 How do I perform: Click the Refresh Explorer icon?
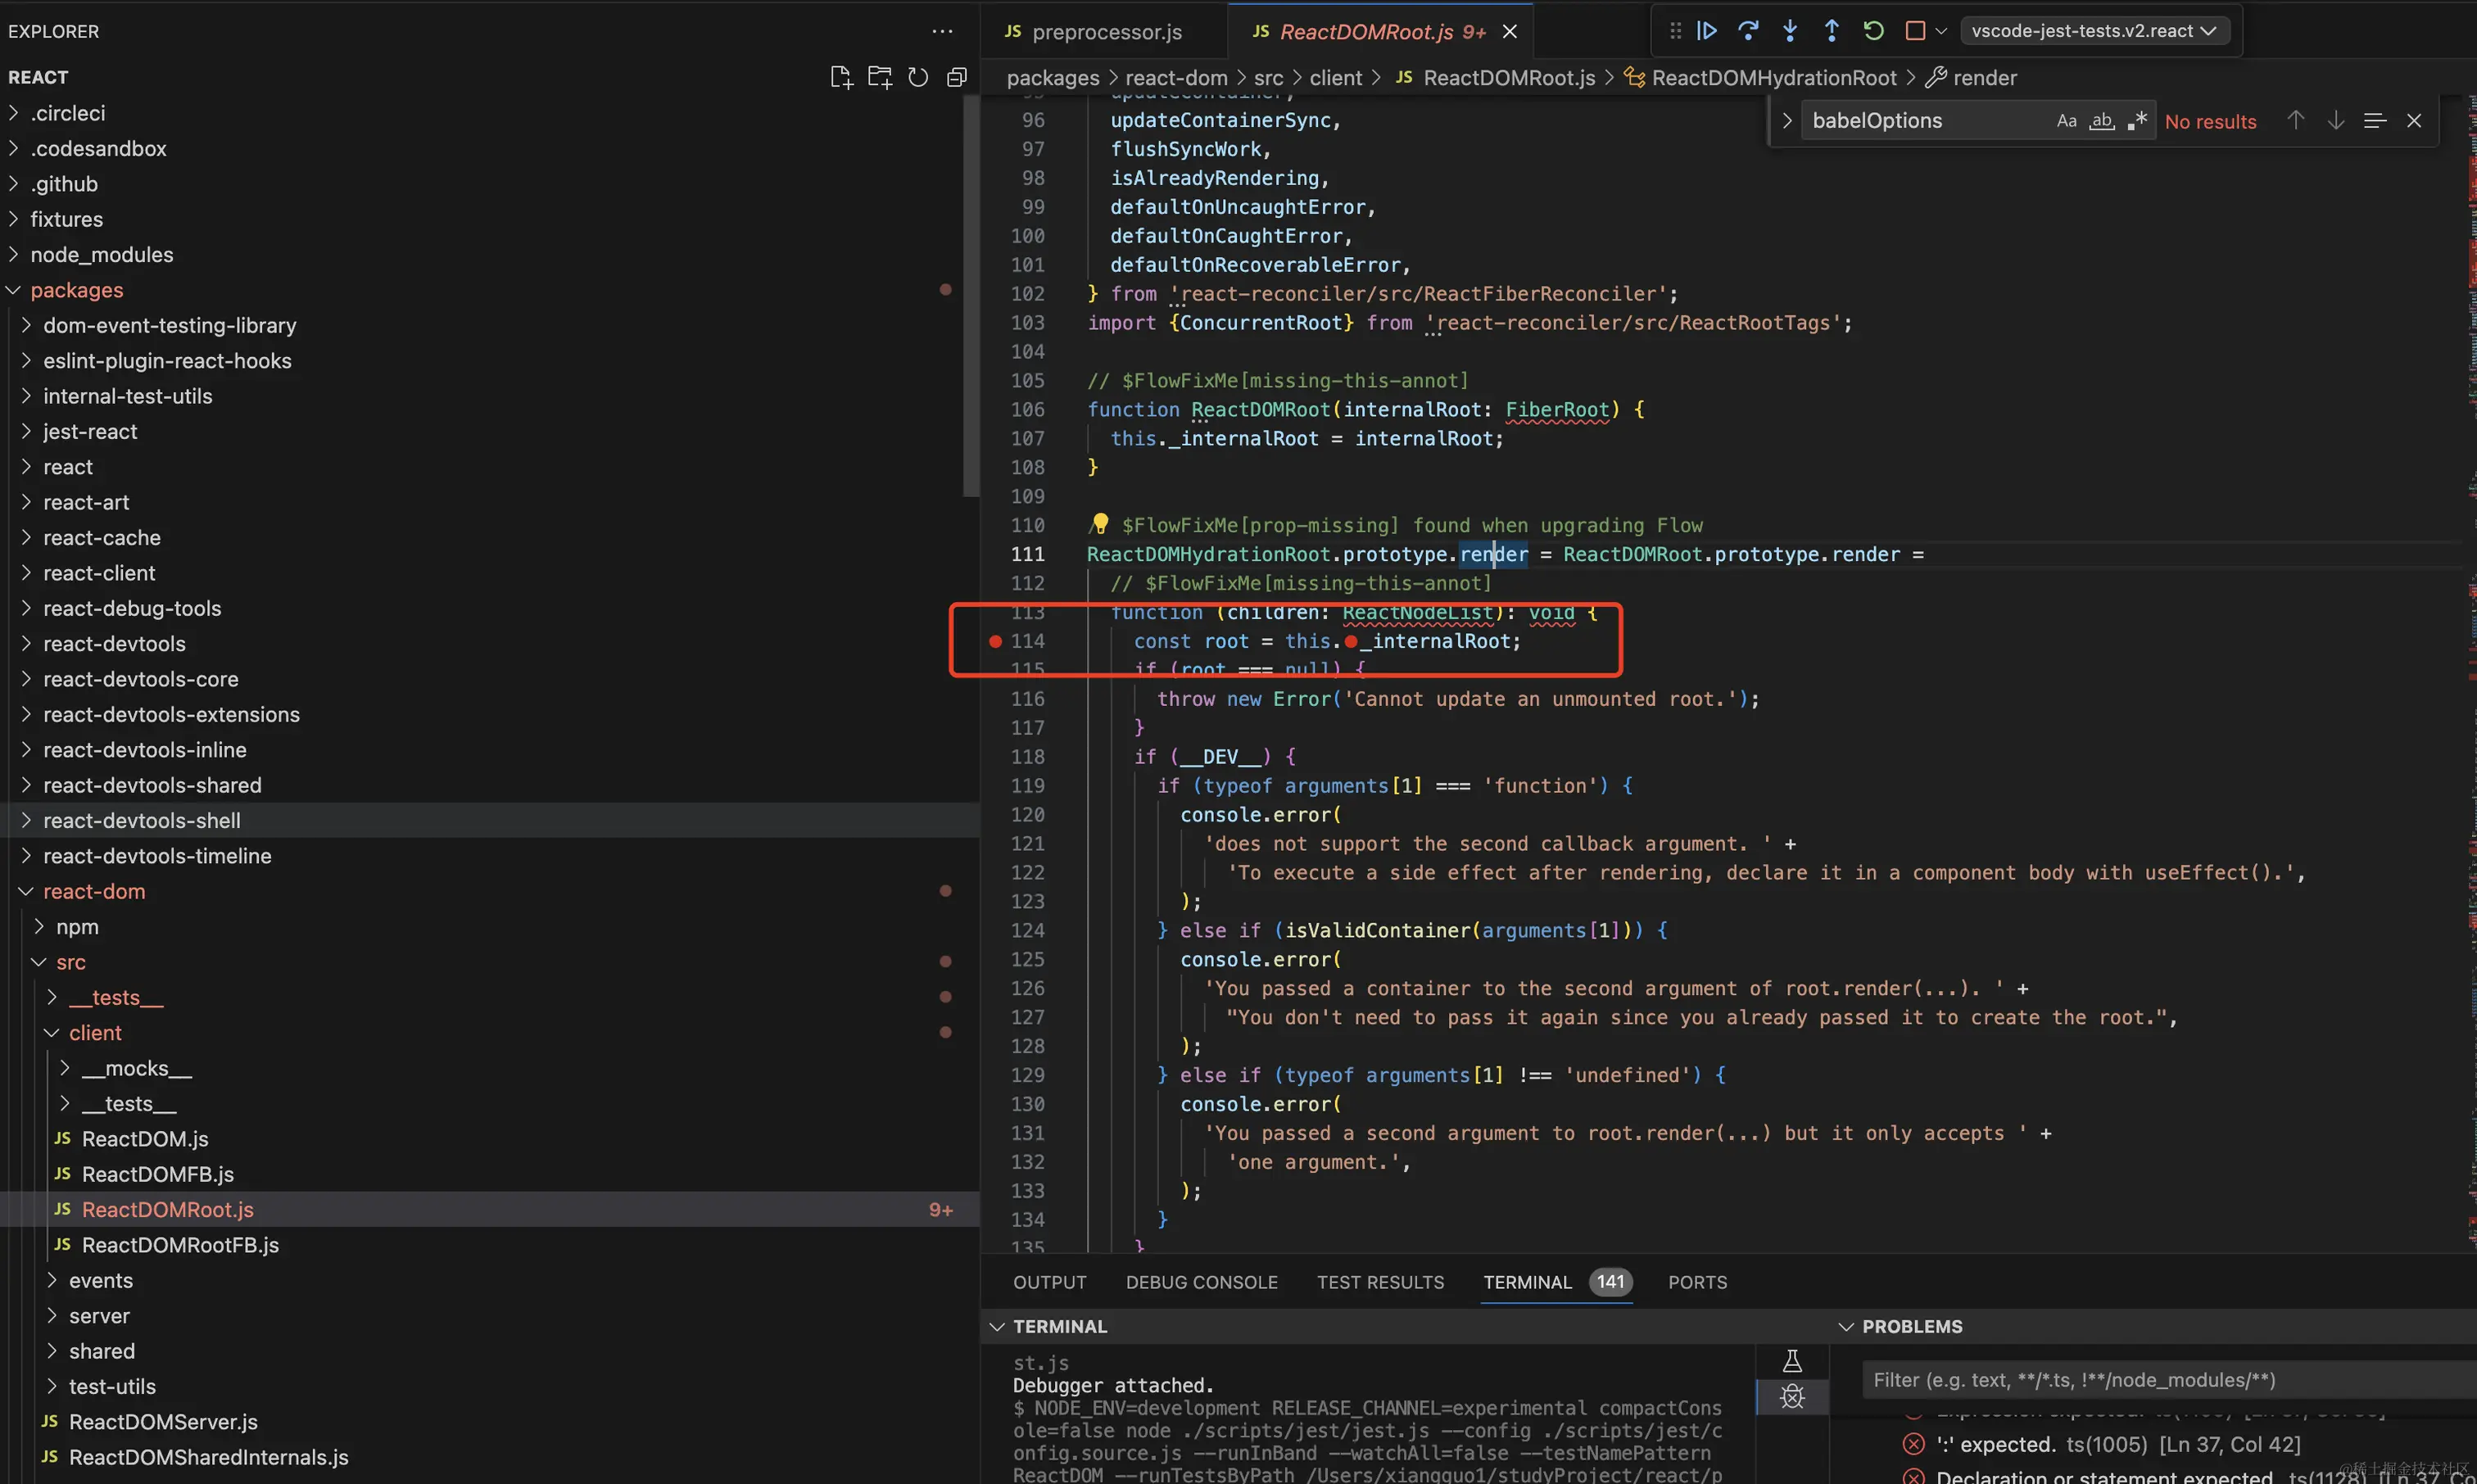point(918,78)
